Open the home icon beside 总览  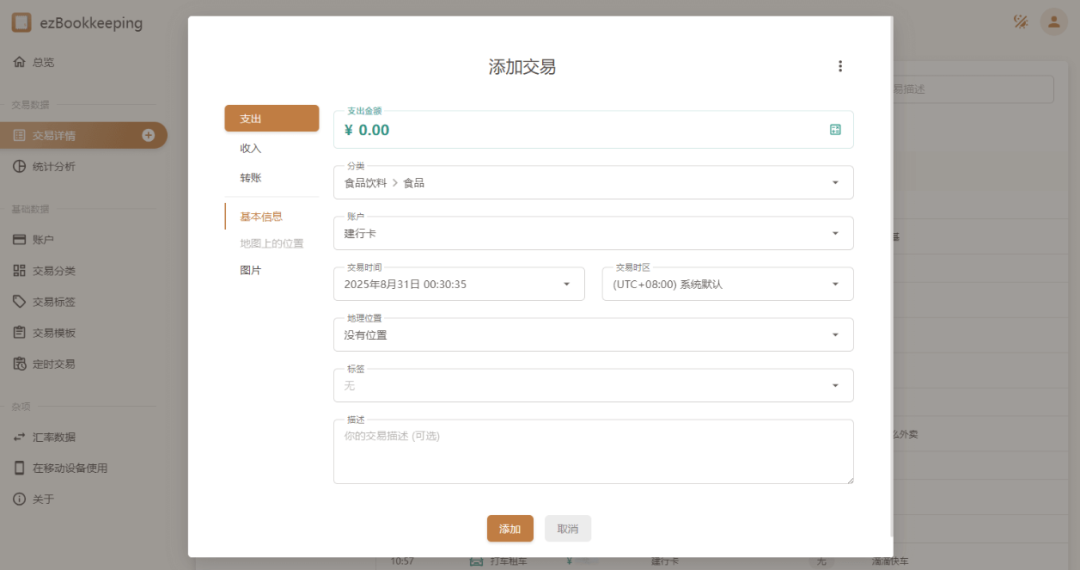coord(19,62)
